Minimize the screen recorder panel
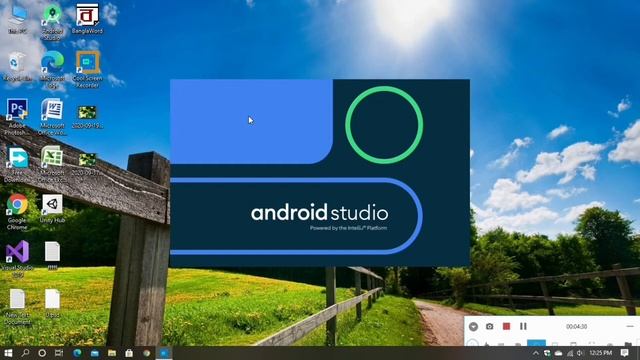 tap(630, 327)
